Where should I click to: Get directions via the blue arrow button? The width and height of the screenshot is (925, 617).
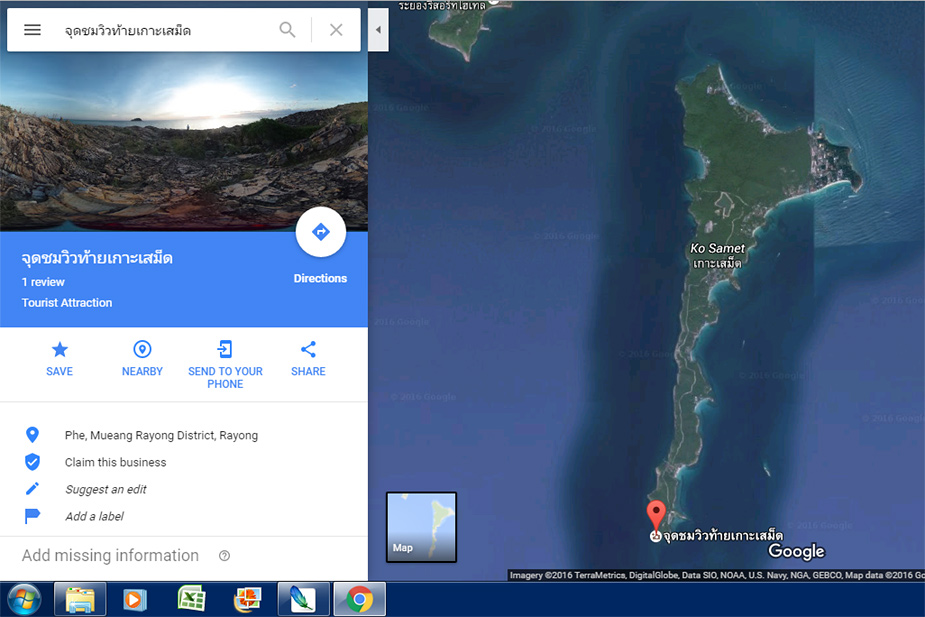(x=320, y=232)
